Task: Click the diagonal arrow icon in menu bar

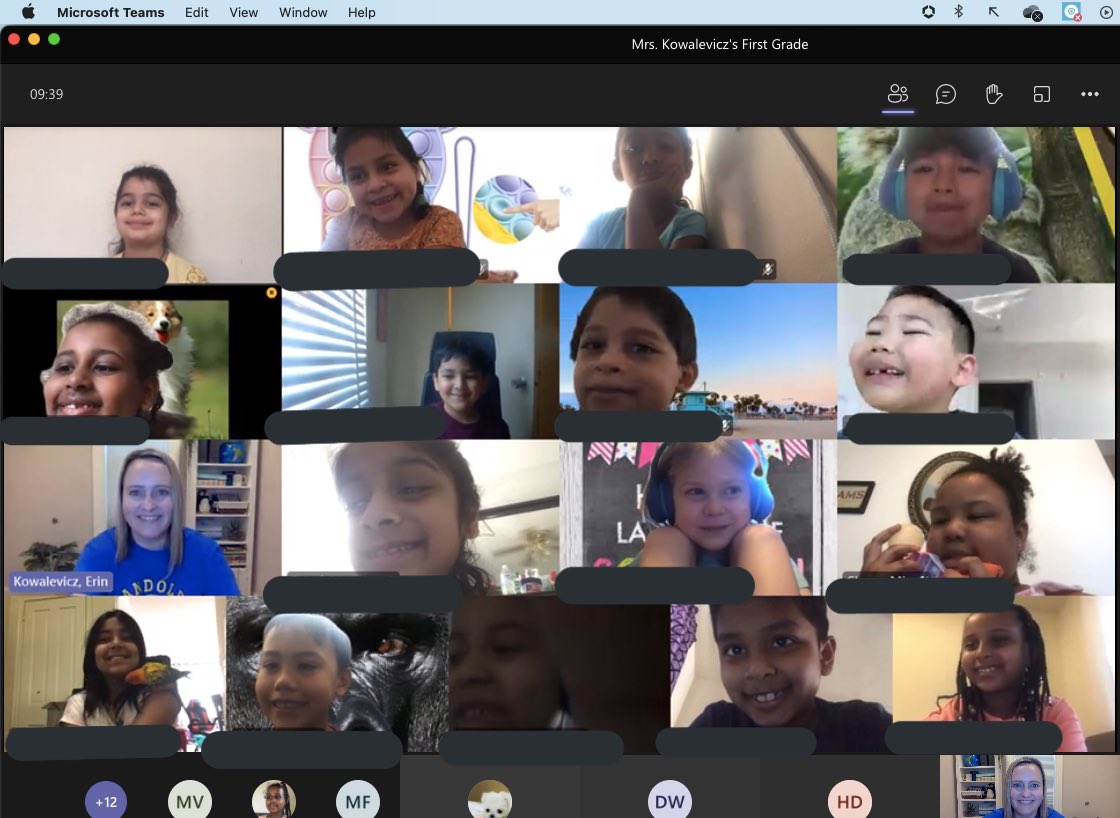Action: click(x=994, y=11)
